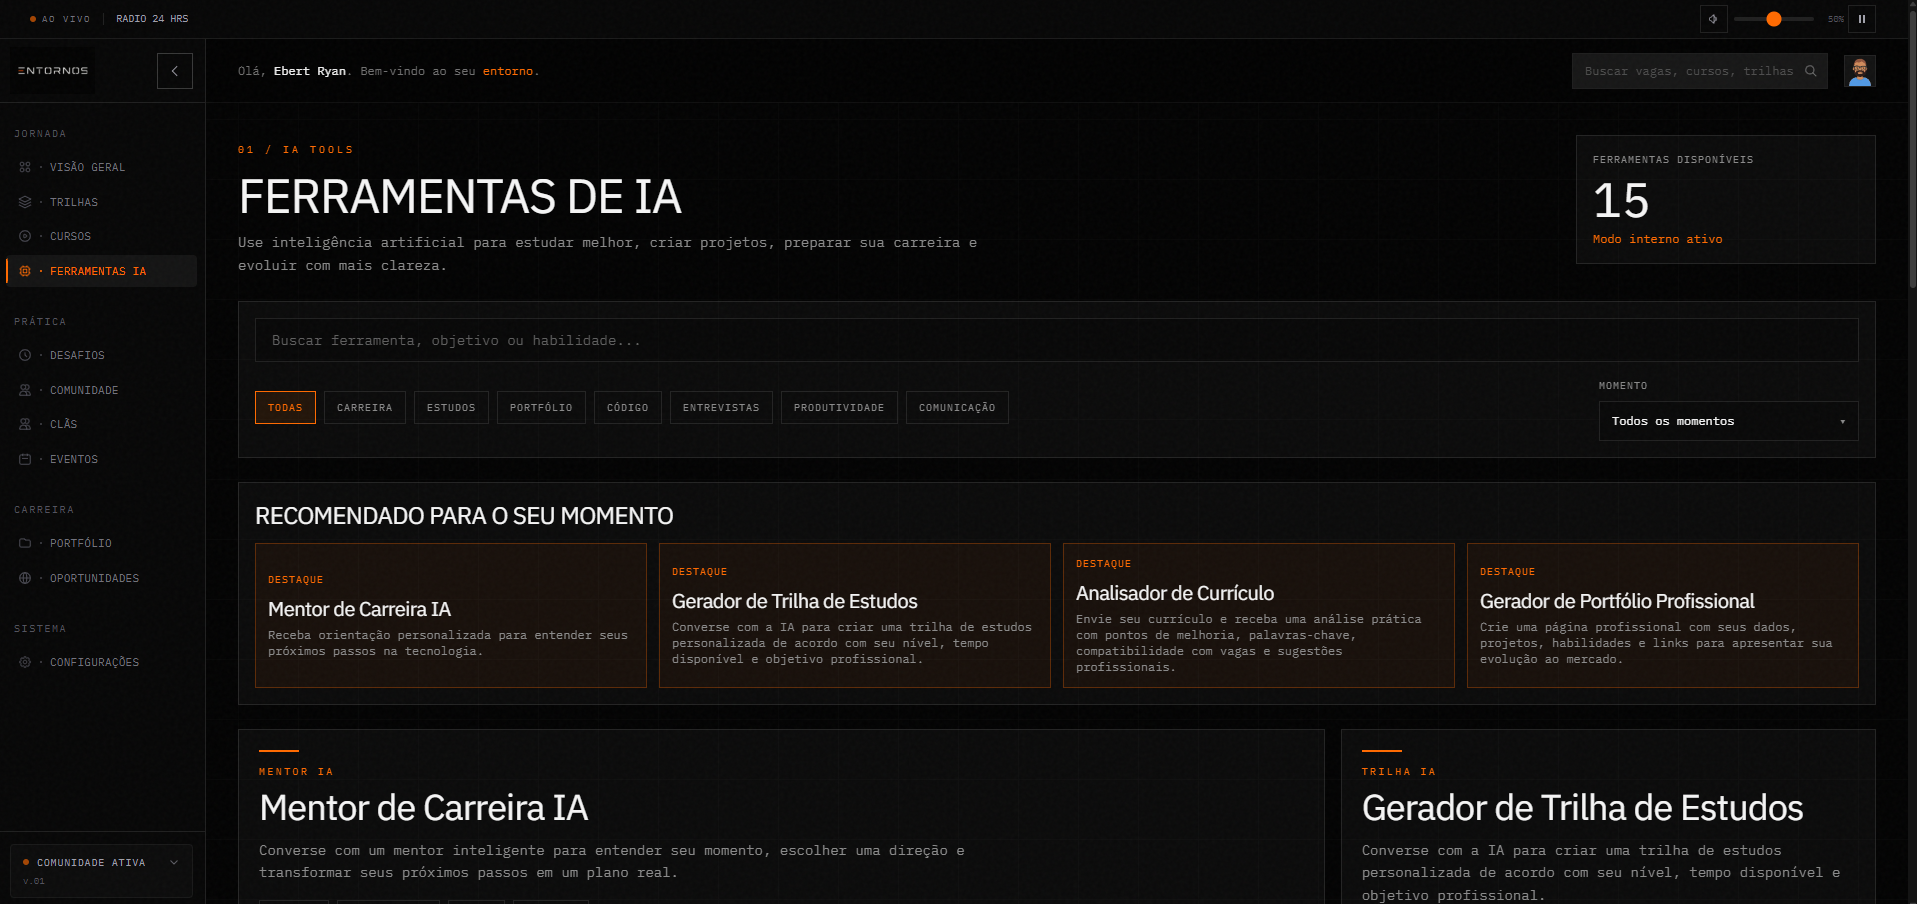The image size is (1917, 904).
Task: Collapse the sidebar with the chevron button
Action: (x=175, y=71)
